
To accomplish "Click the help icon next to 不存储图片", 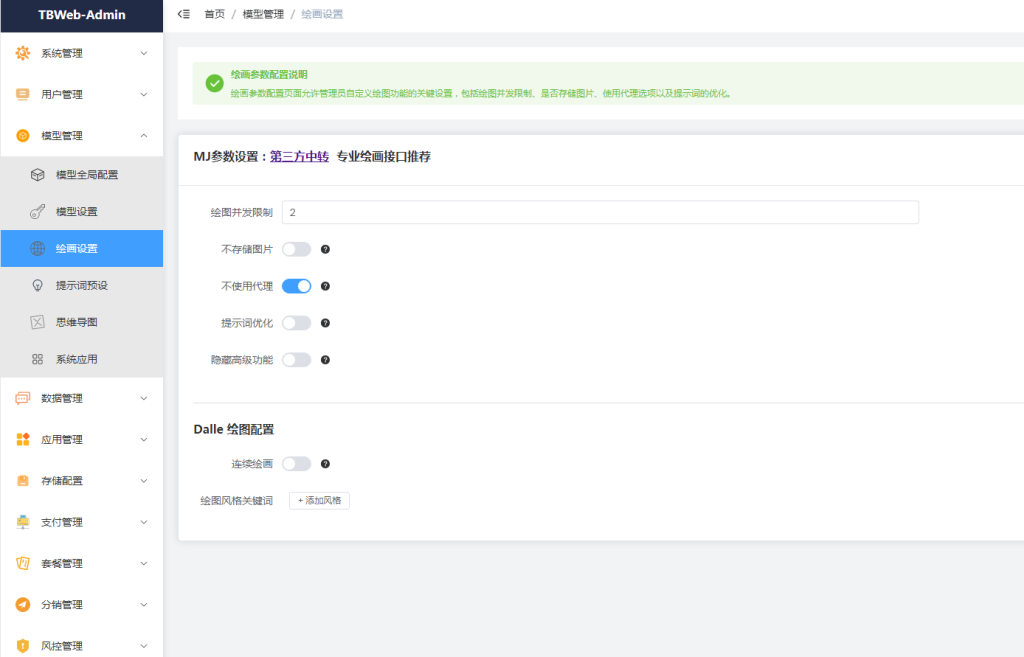I will click(x=325, y=249).
